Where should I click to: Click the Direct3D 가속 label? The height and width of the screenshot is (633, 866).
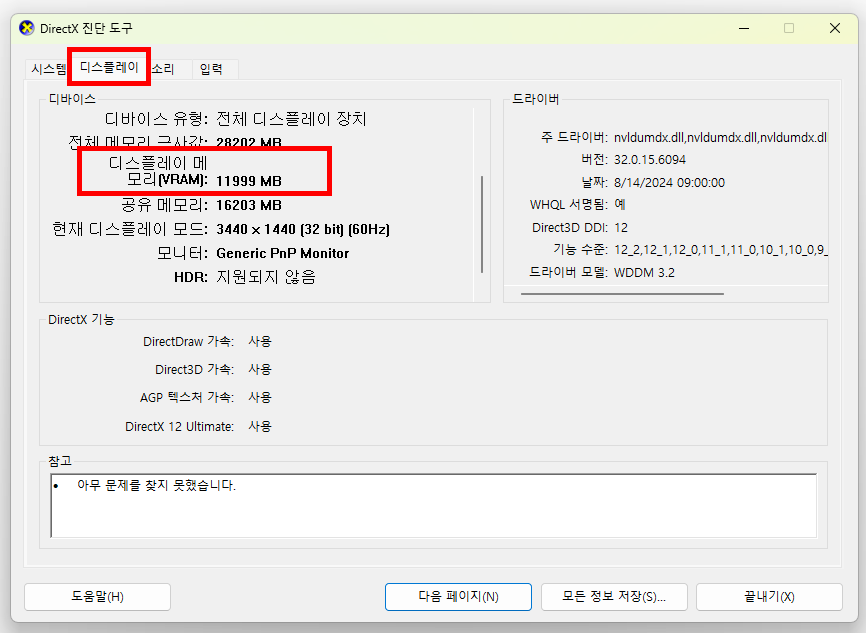194,370
